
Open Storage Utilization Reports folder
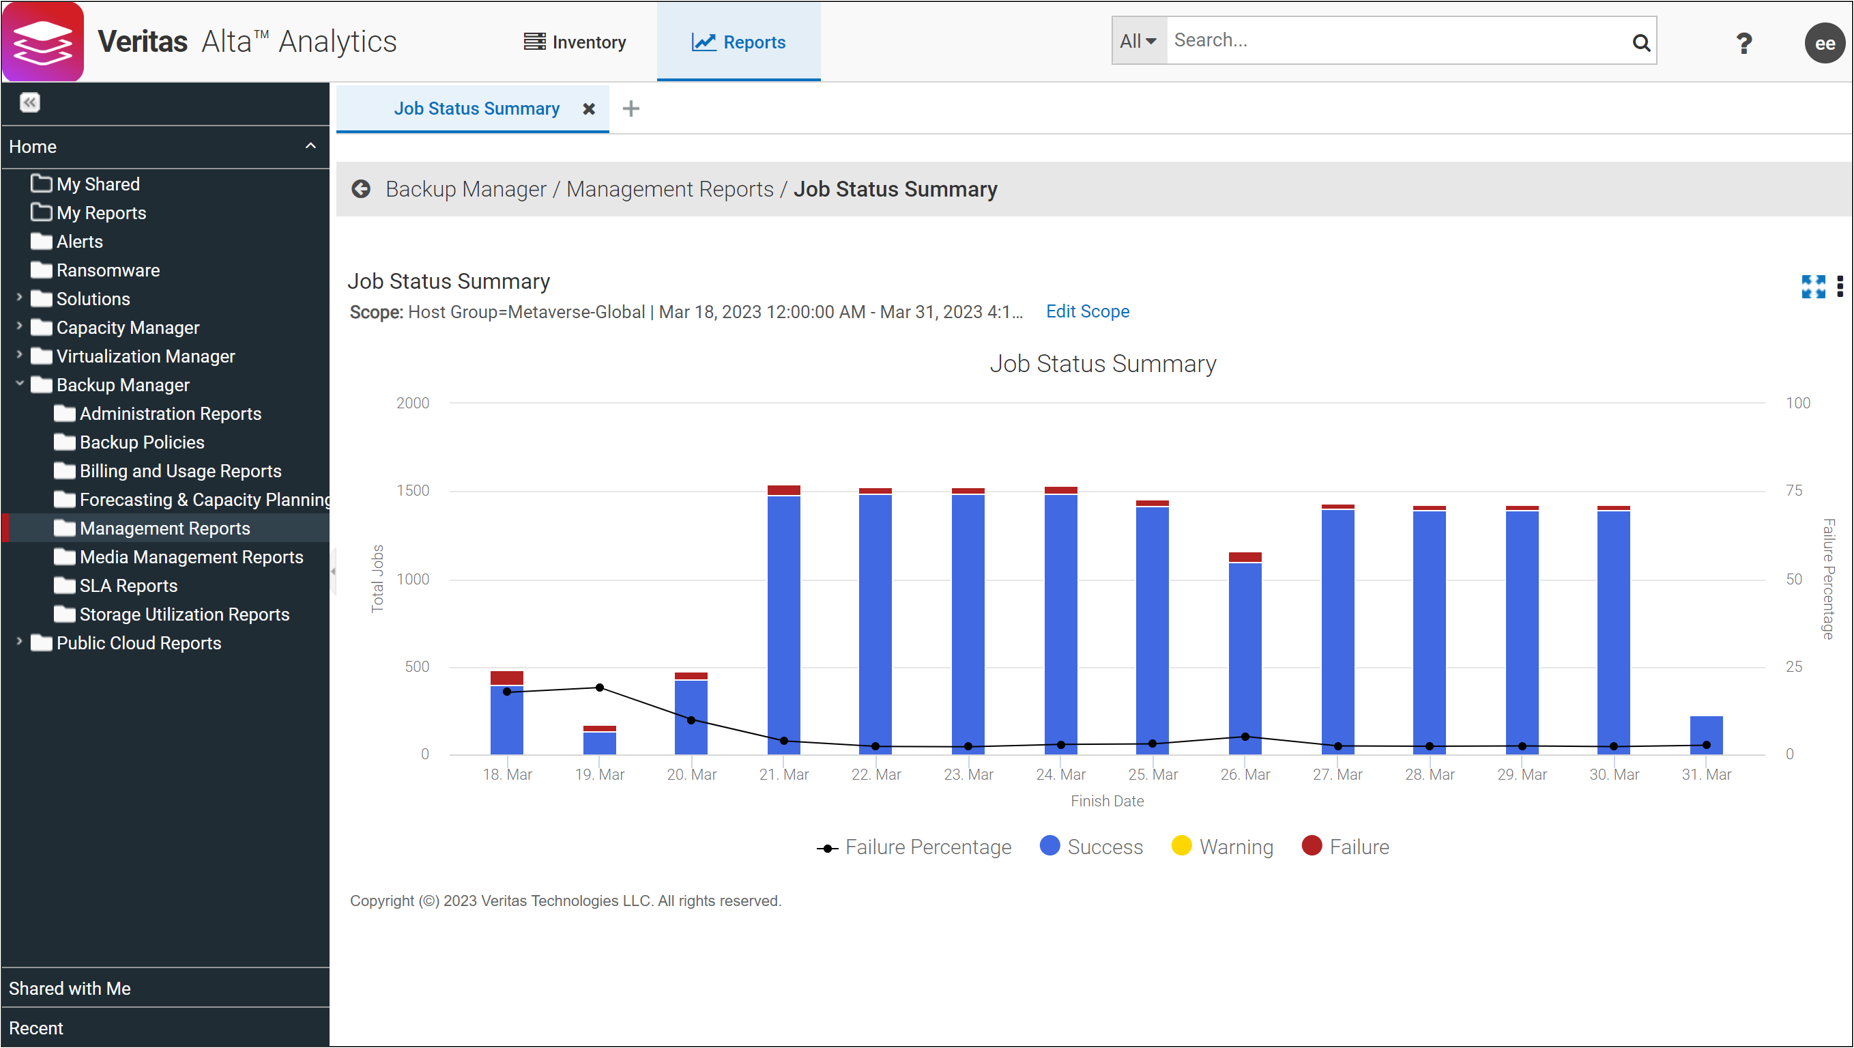coord(172,615)
